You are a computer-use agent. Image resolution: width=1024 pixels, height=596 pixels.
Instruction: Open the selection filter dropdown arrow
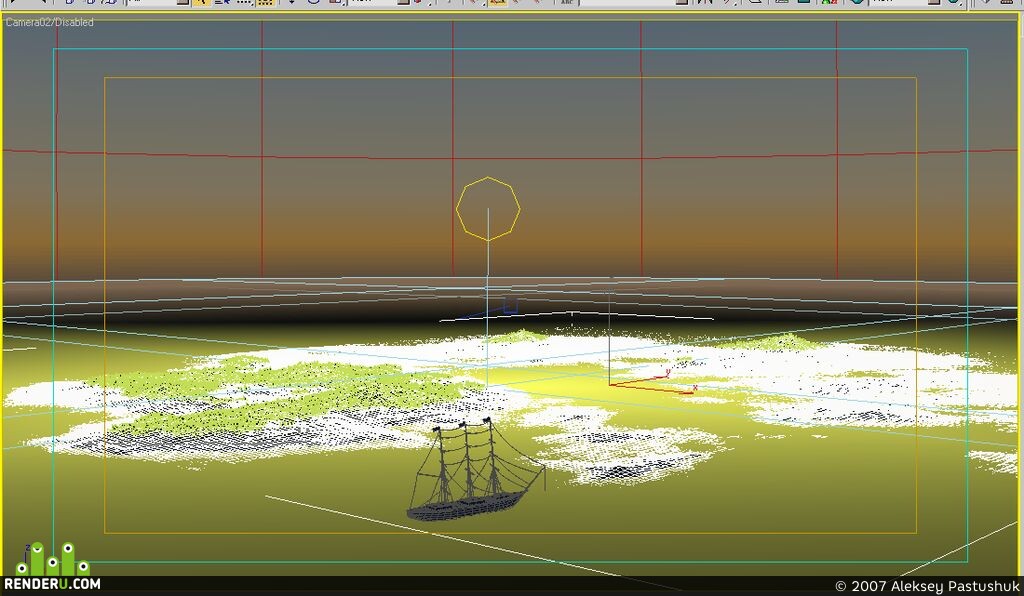(x=183, y=3)
